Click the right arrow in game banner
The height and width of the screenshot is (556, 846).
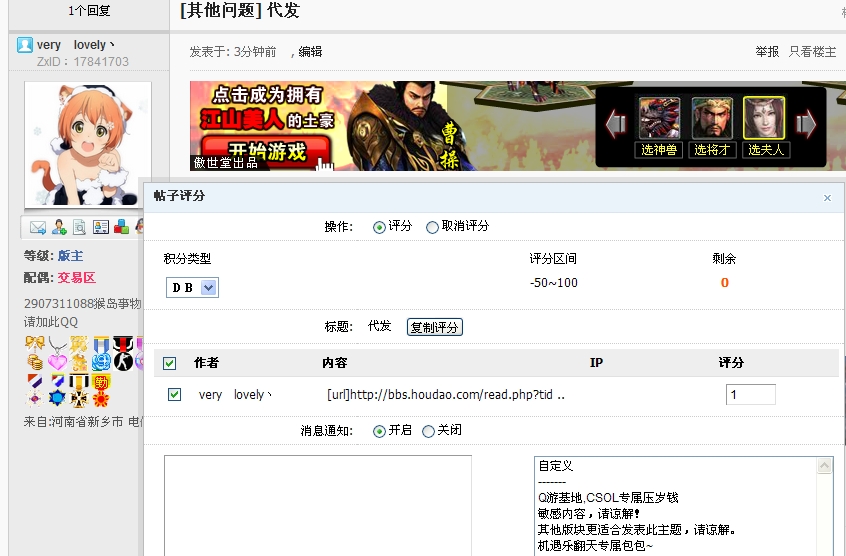[x=806, y=124]
